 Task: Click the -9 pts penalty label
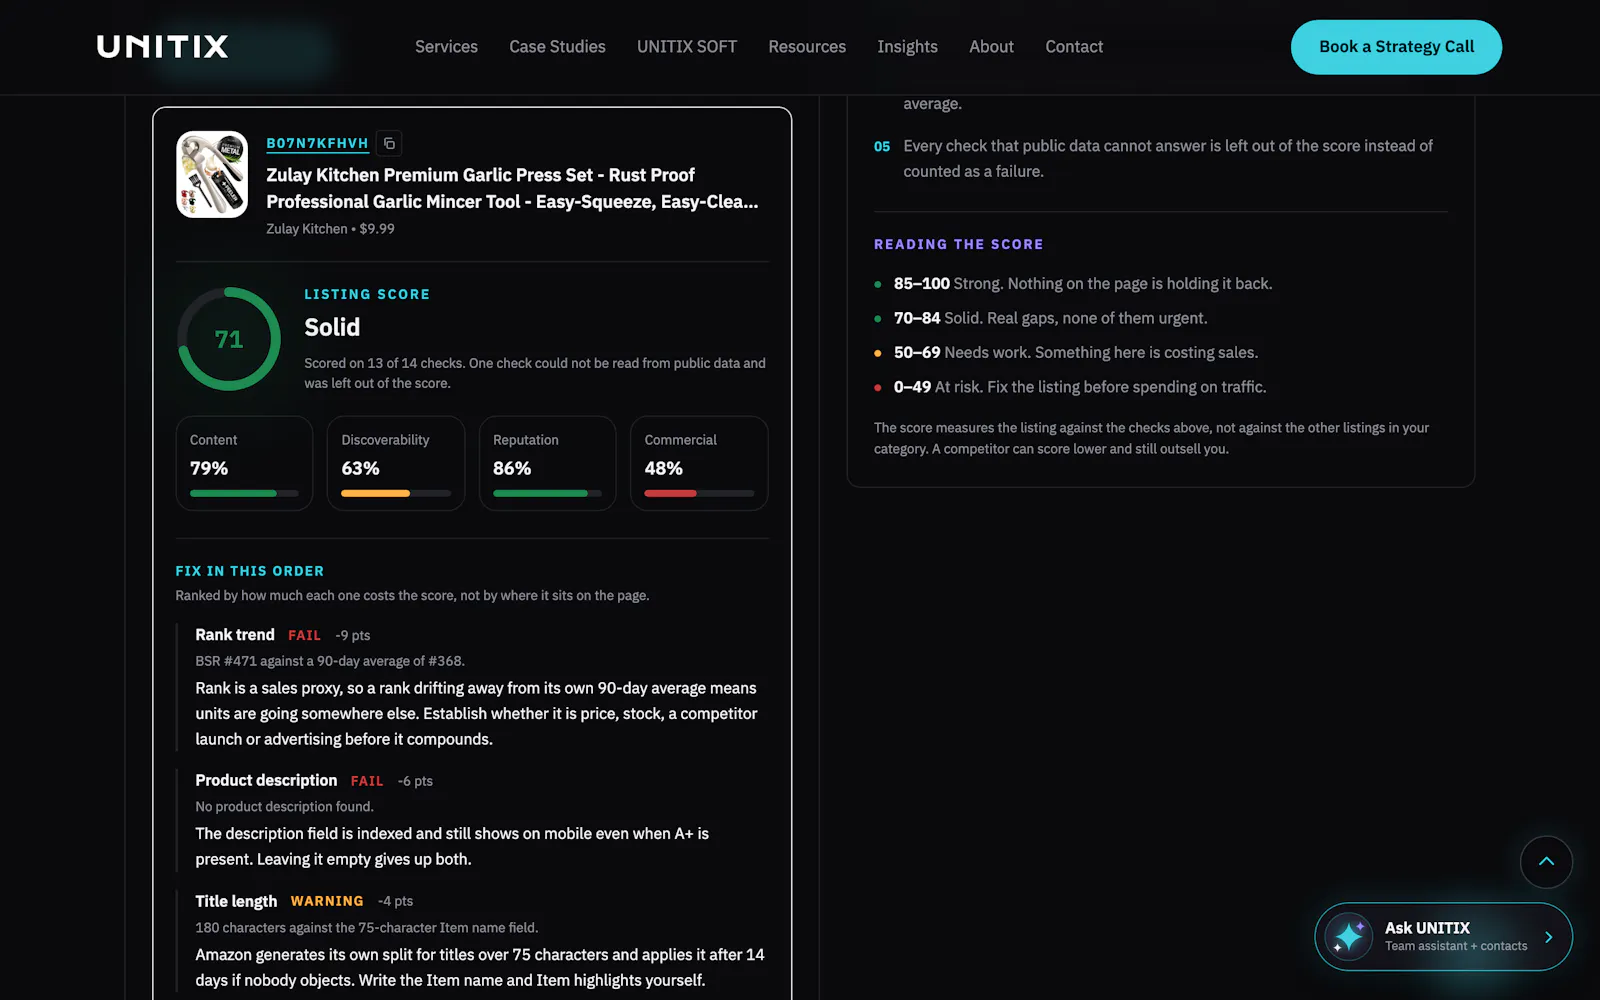353,636
